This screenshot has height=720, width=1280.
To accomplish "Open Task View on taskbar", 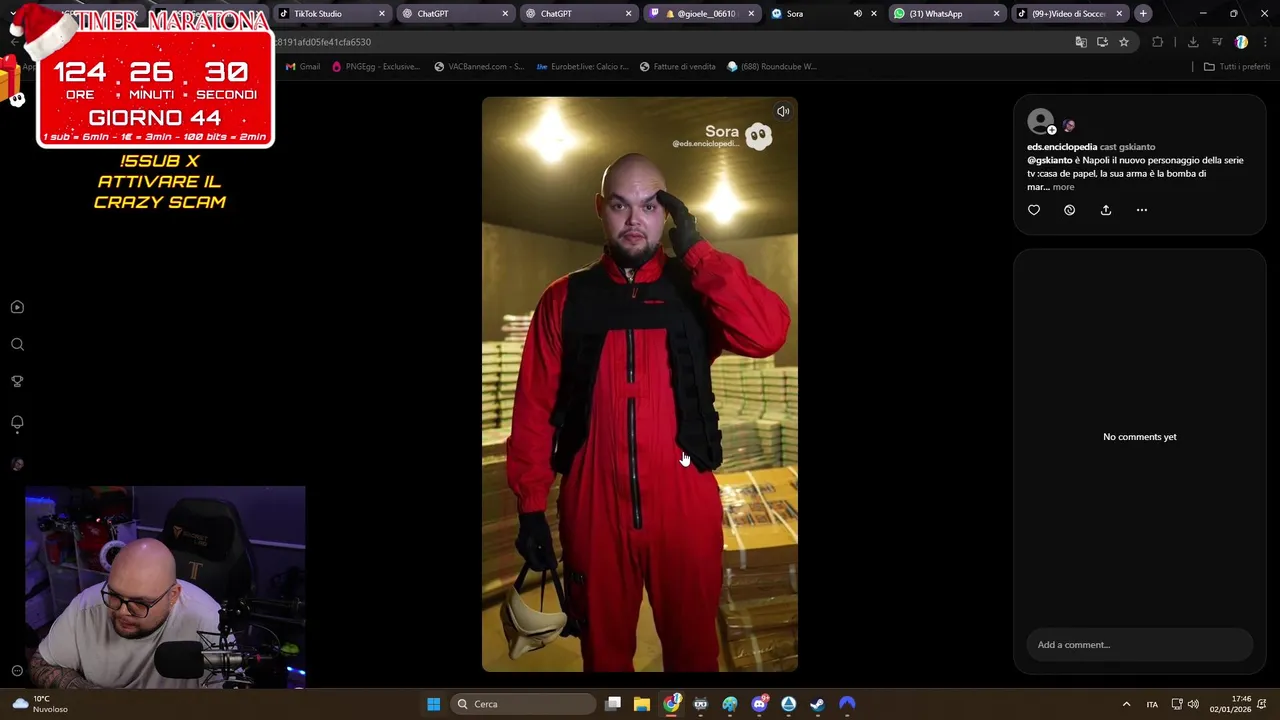I will pos(613,704).
